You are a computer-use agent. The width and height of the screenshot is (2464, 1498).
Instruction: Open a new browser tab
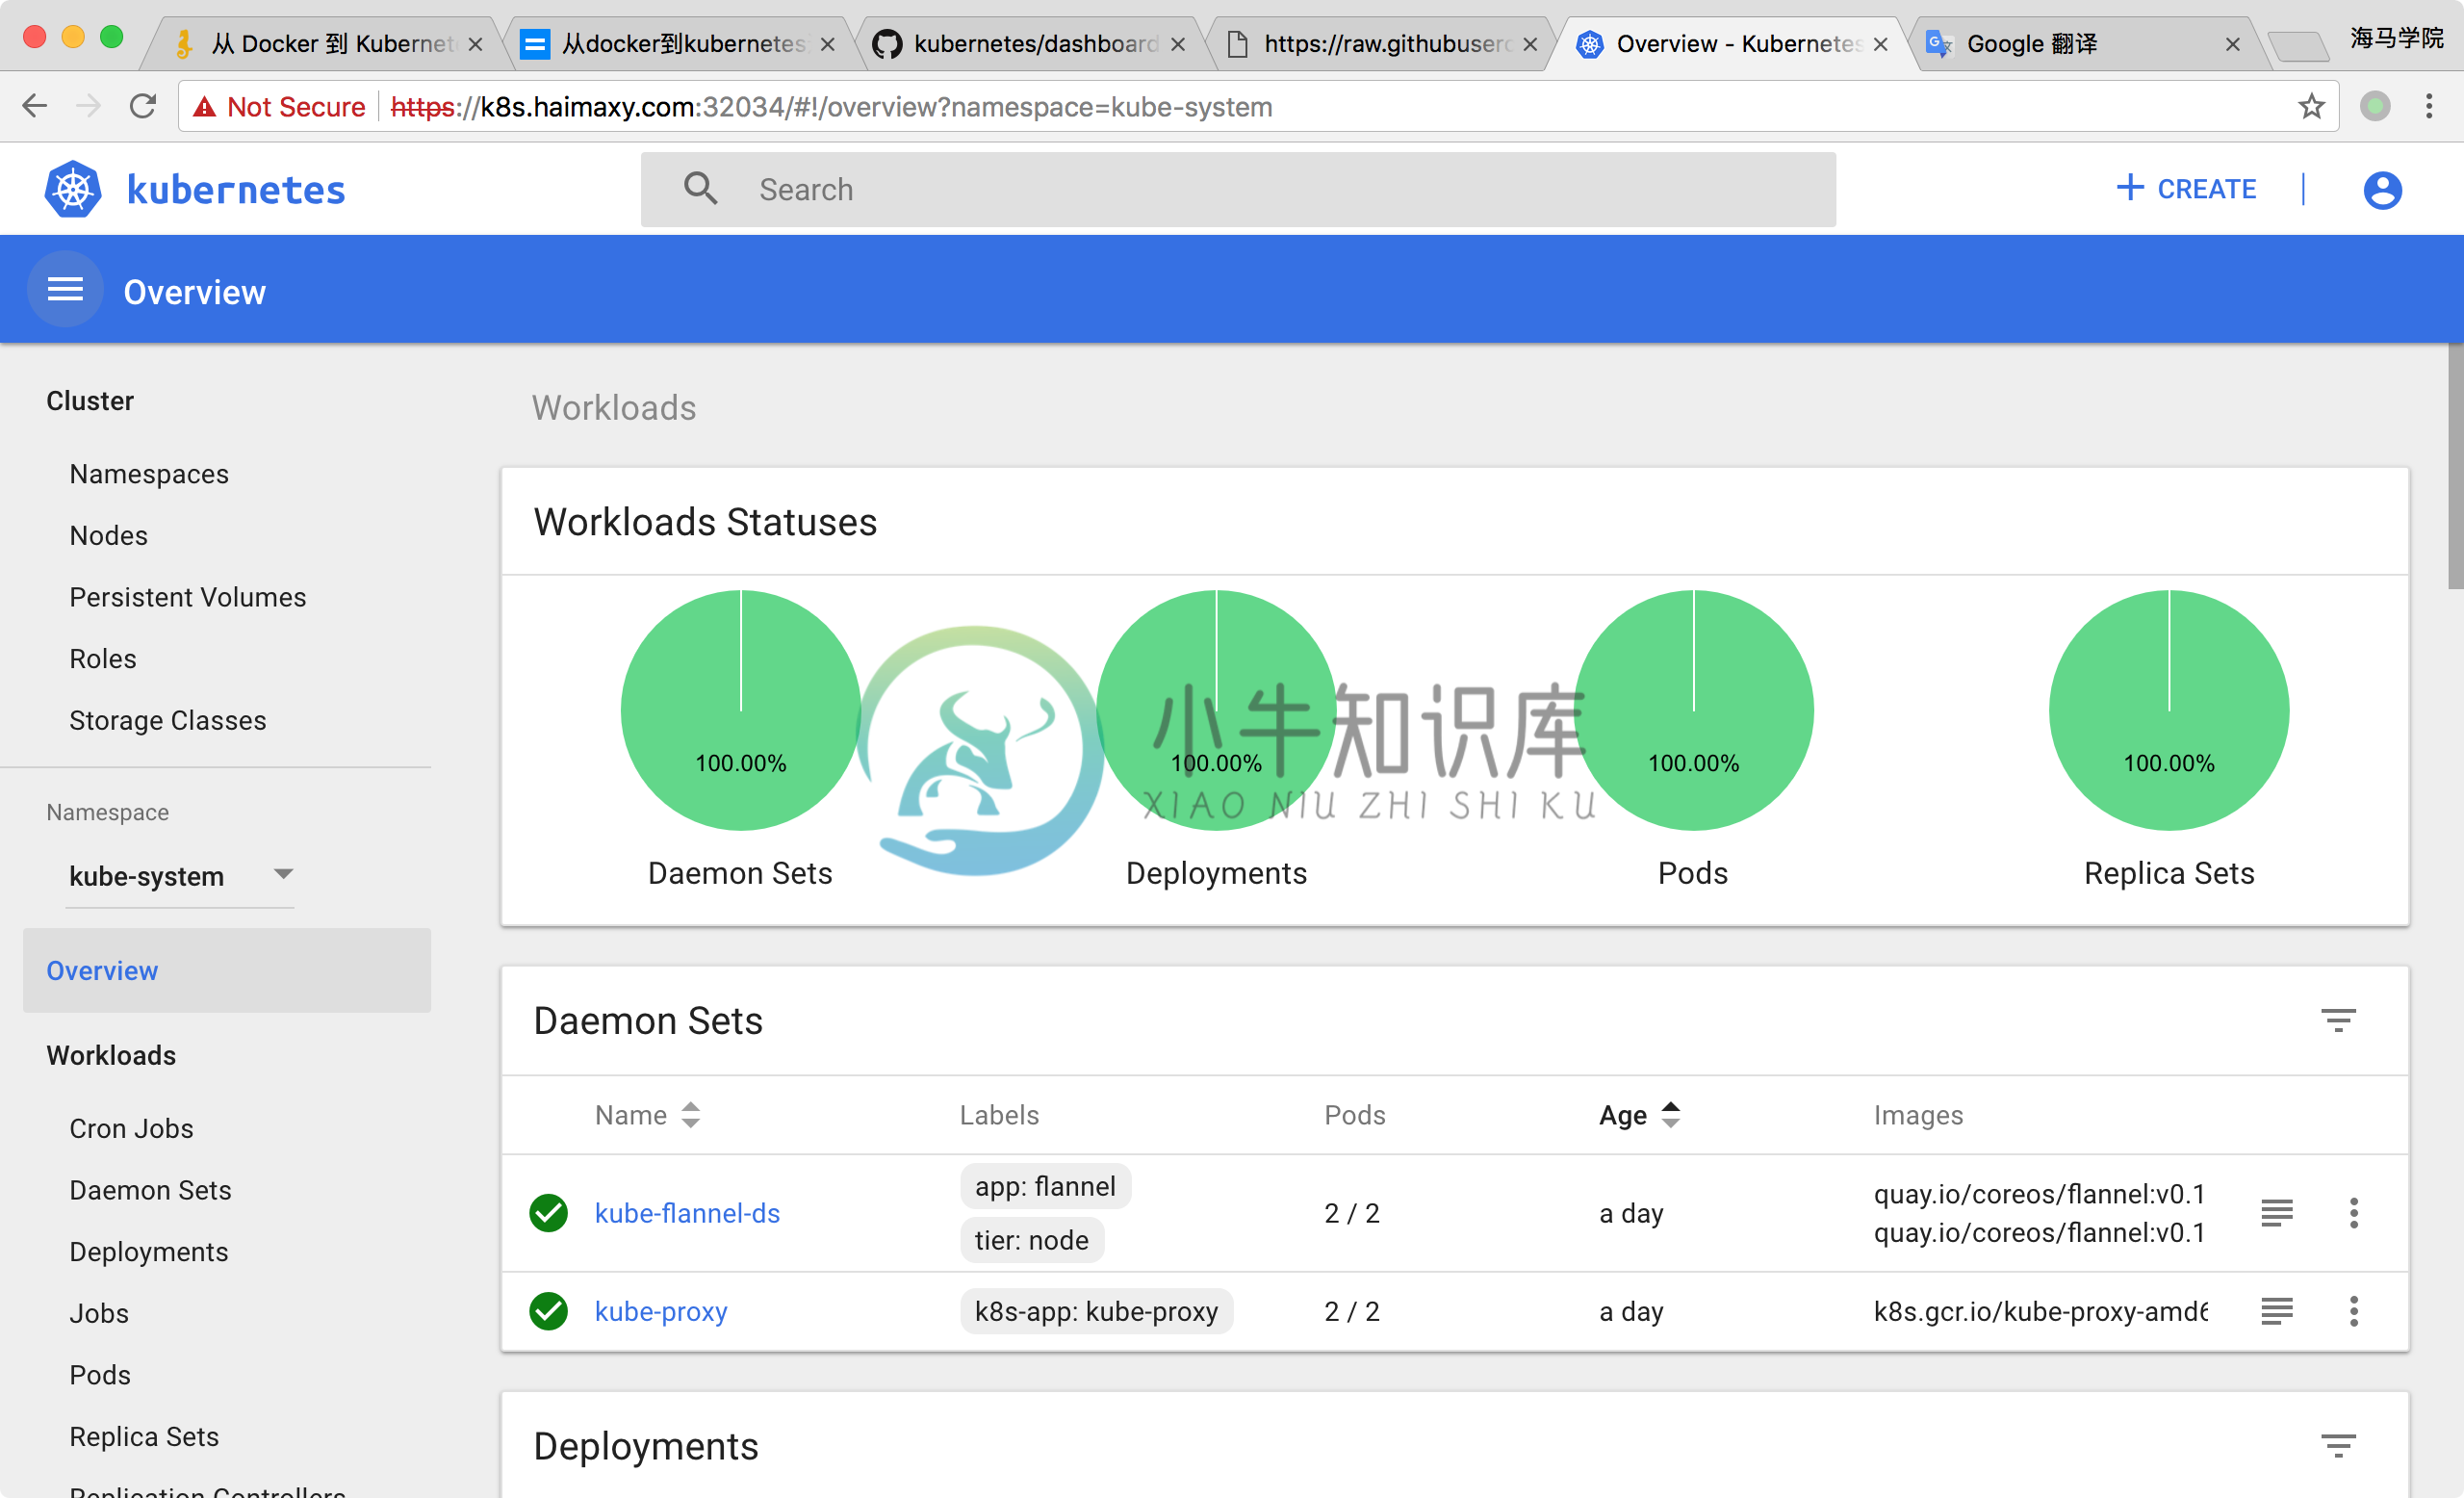[x=2298, y=46]
